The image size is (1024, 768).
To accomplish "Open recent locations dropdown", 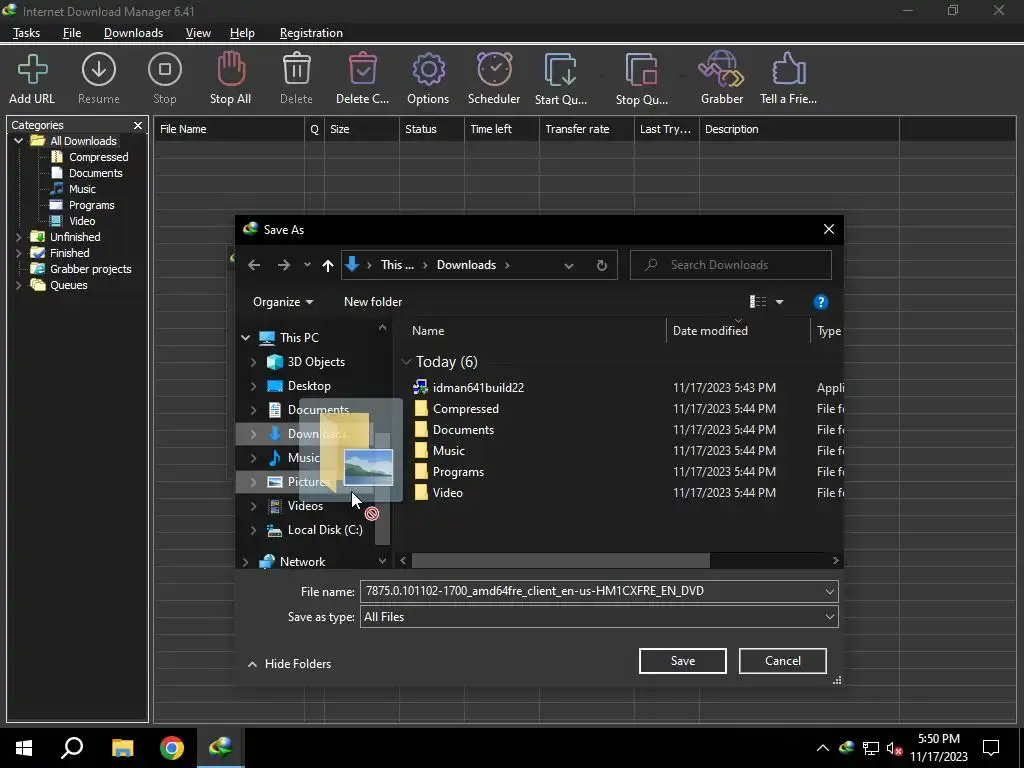I will coord(307,265).
